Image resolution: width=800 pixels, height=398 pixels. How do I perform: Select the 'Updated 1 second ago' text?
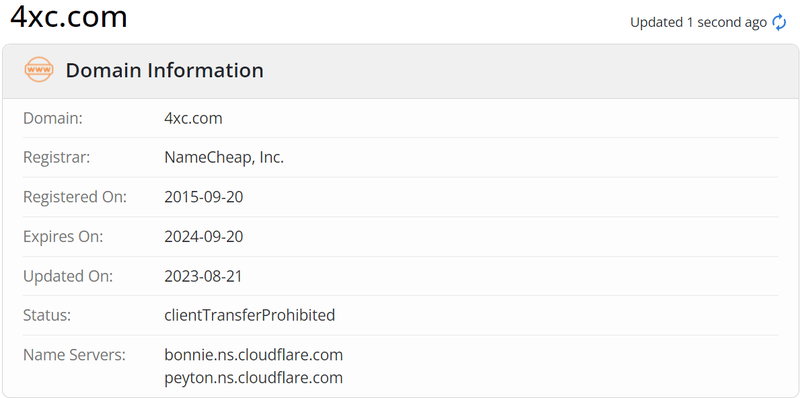click(698, 22)
